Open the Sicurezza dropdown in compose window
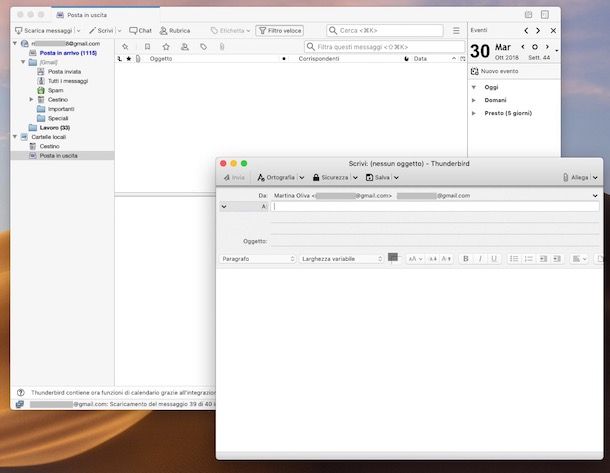This screenshot has width=610, height=473. tap(355, 177)
